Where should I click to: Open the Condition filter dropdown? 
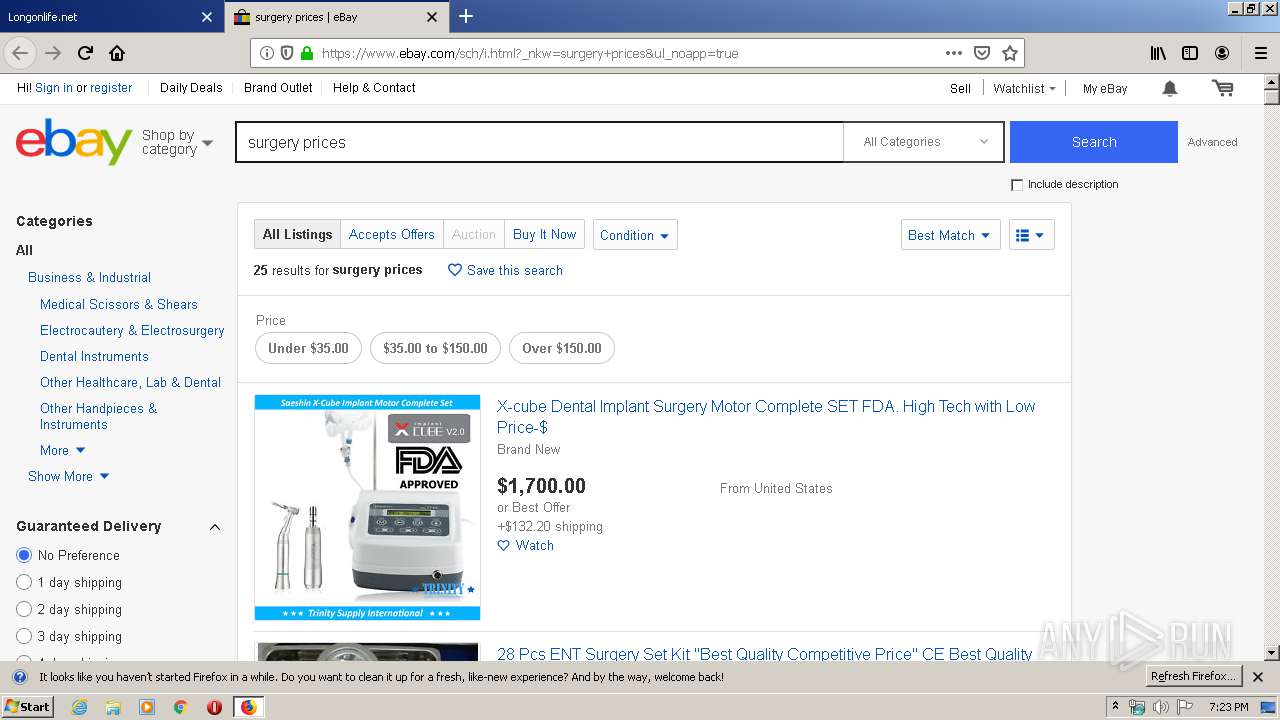pos(635,235)
